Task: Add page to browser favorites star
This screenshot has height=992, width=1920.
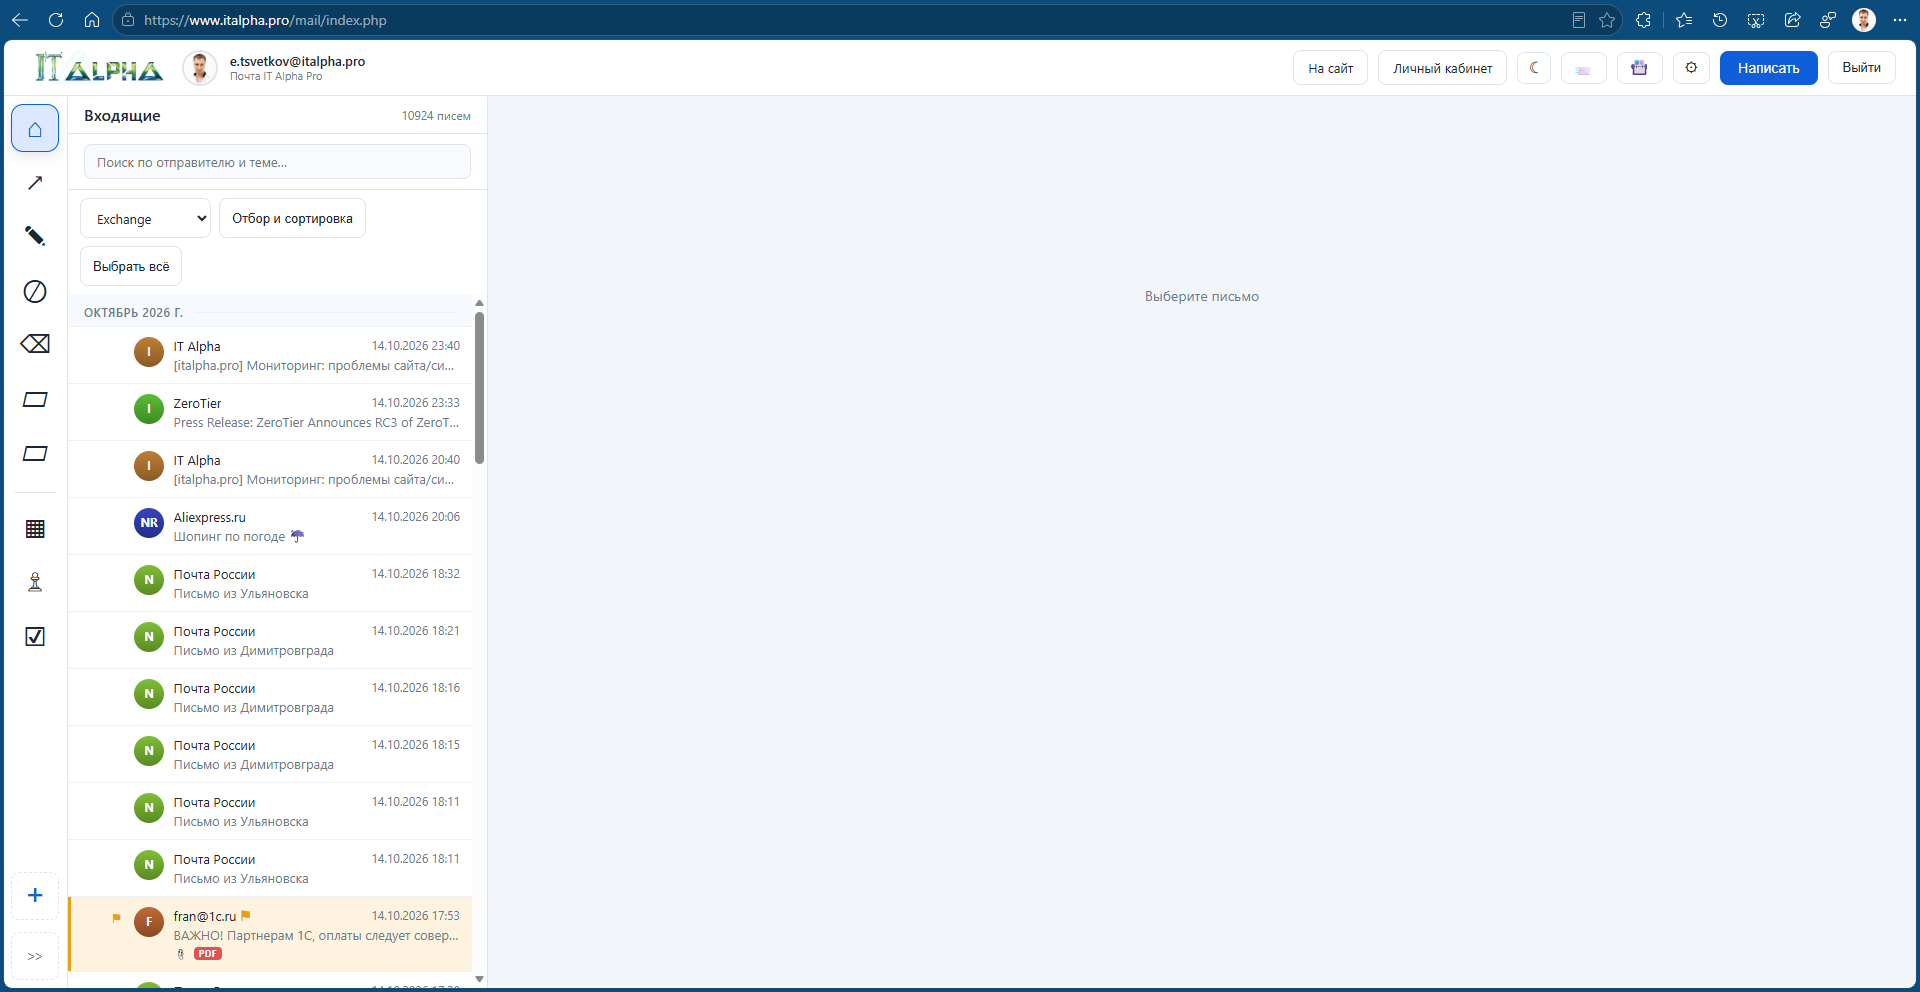Action: (x=1607, y=20)
